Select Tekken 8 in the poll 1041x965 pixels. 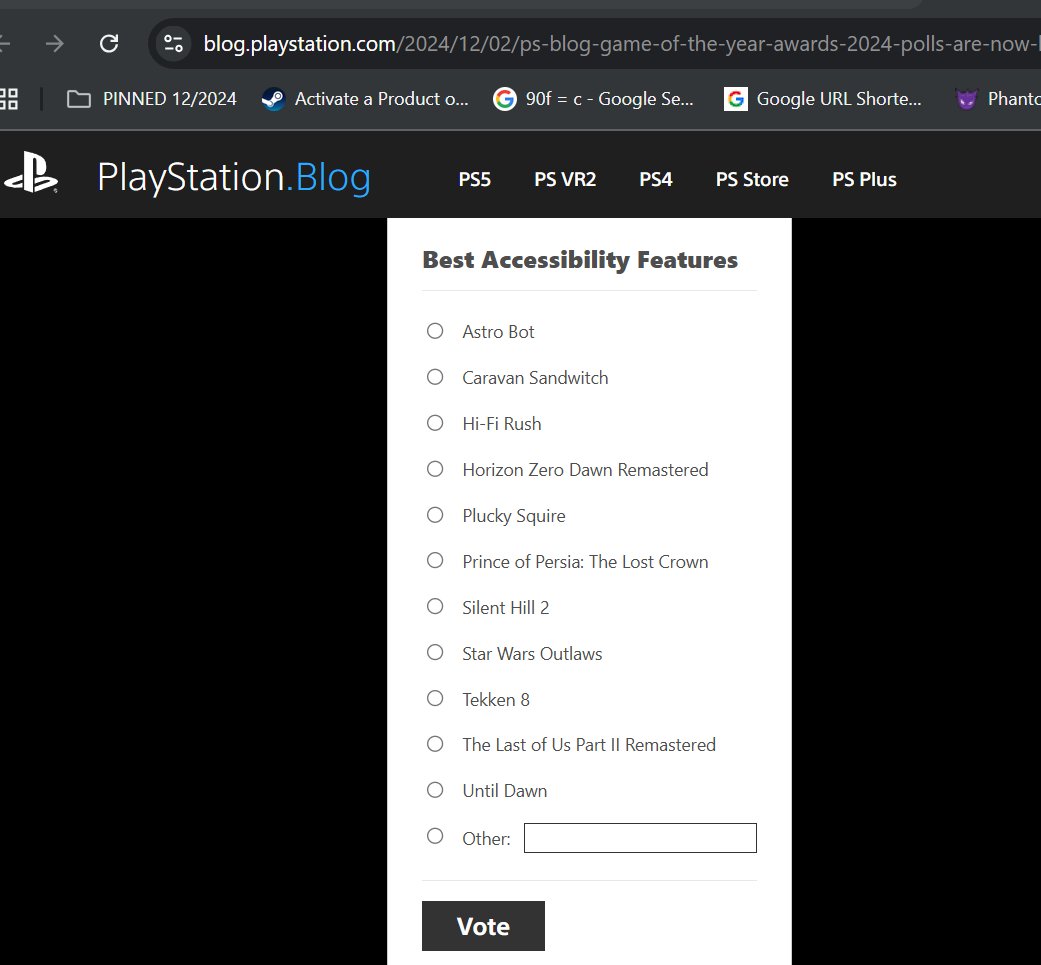pyautogui.click(x=435, y=698)
